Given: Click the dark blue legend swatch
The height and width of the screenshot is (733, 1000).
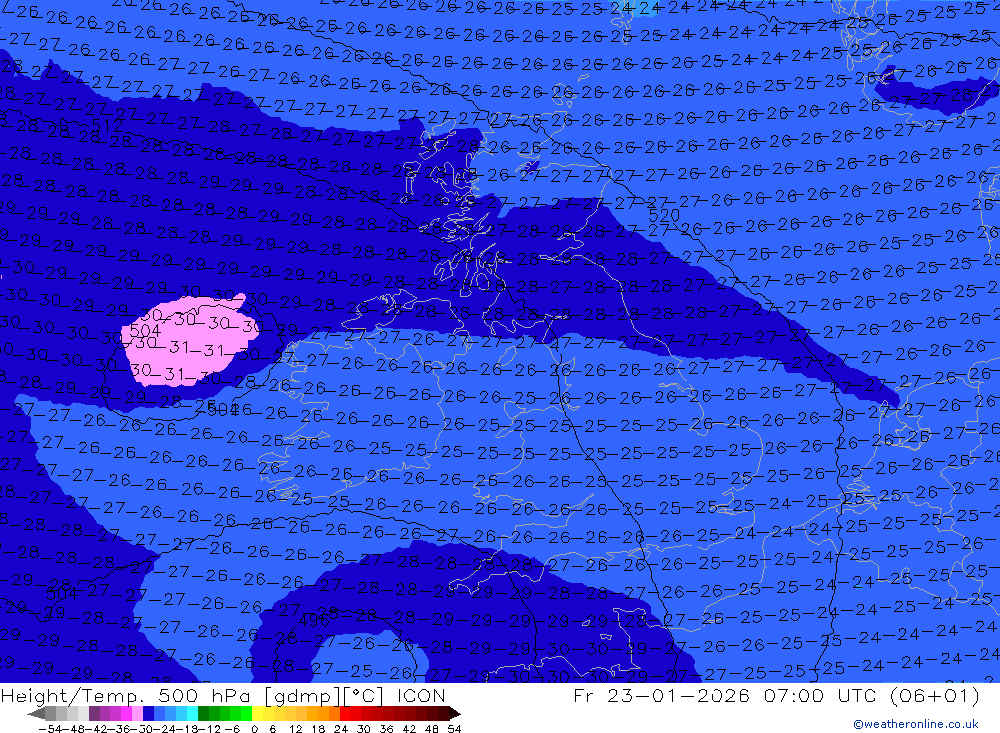Looking at the screenshot, I should [148, 713].
